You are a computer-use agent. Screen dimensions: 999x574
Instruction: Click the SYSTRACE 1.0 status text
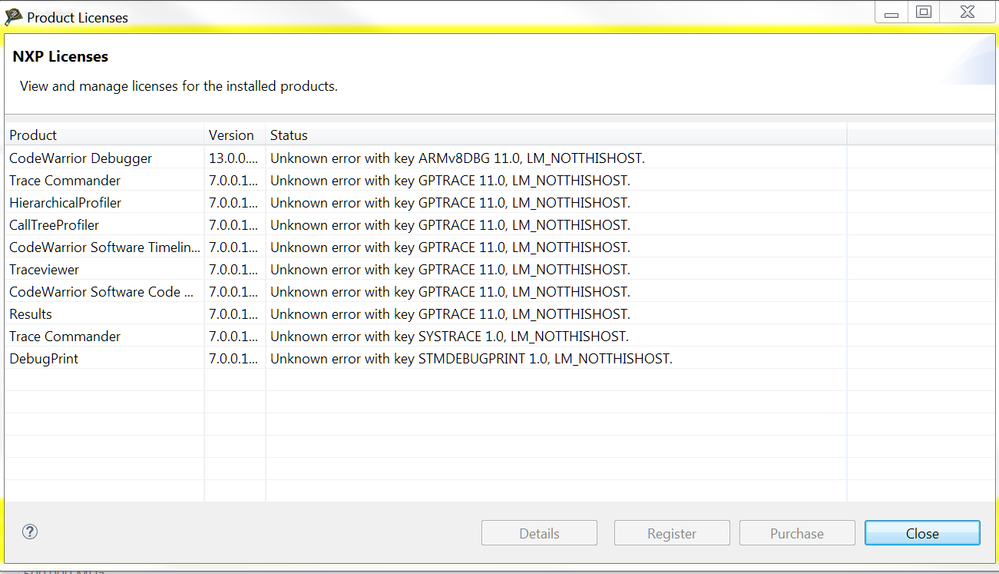pos(449,336)
